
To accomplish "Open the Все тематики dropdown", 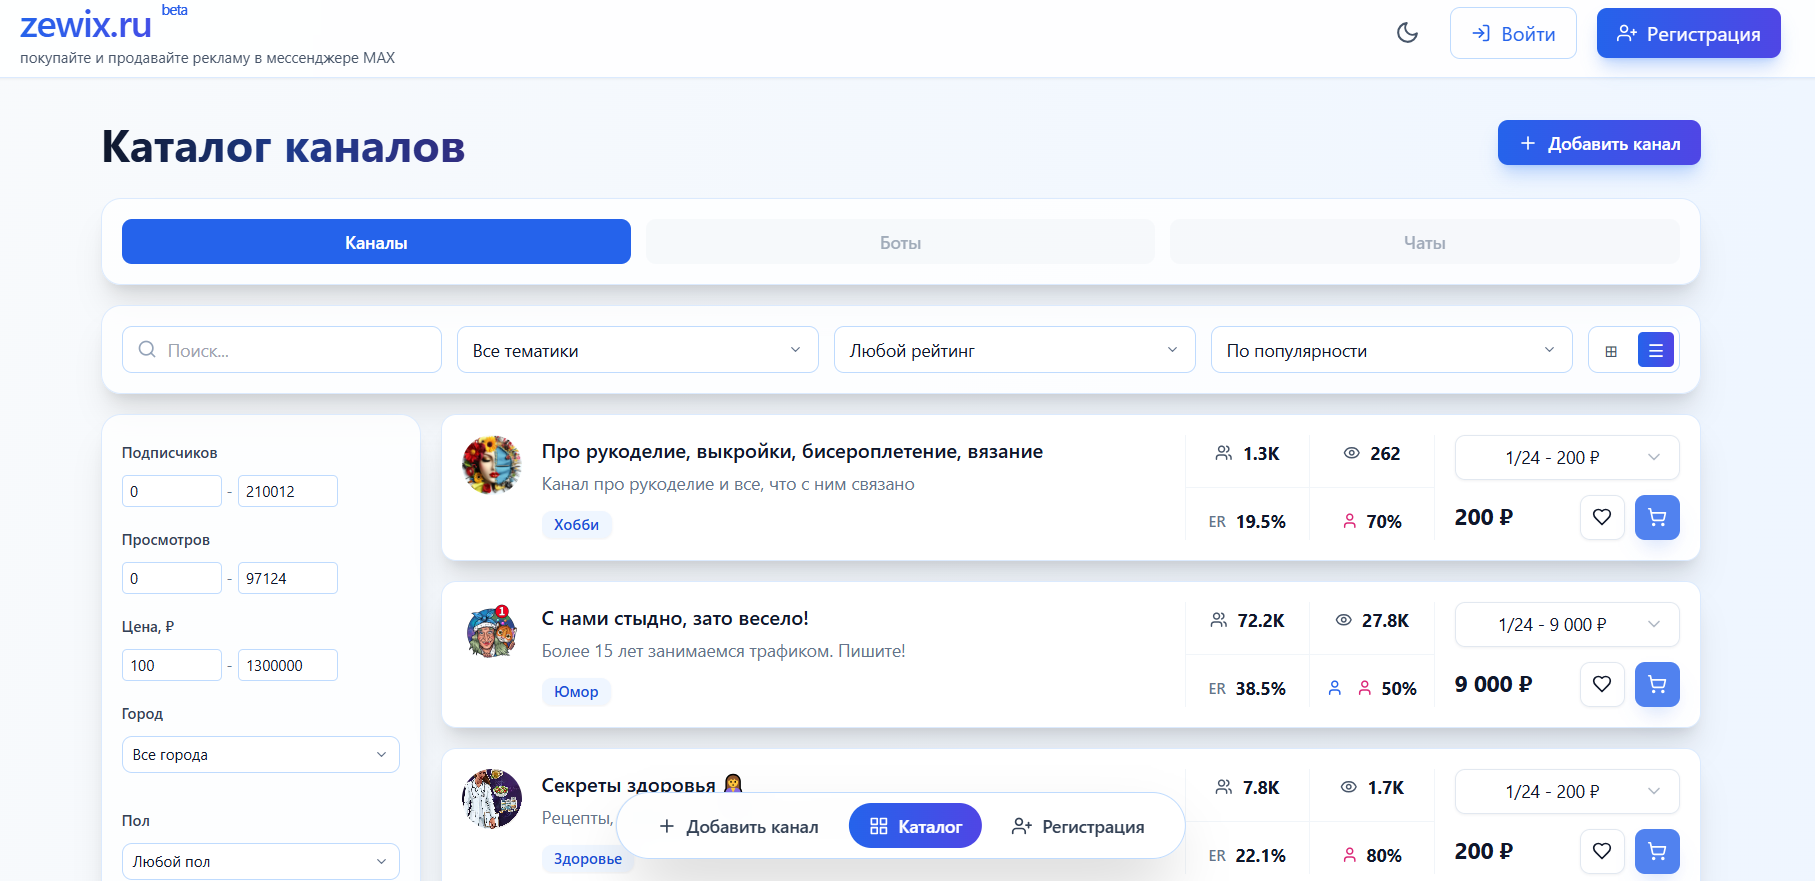I will click(x=637, y=350).
